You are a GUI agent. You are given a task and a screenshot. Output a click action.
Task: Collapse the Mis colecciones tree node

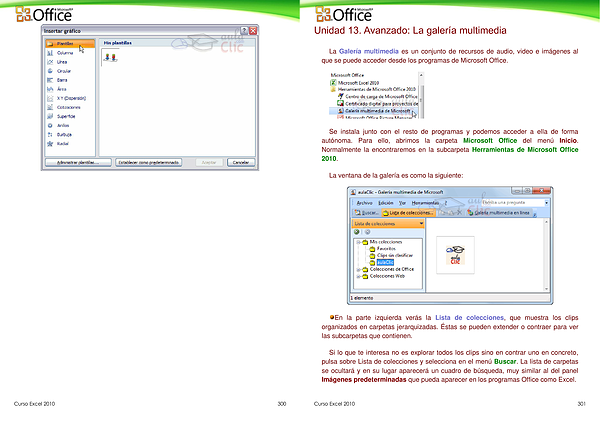tap(359, 242)
